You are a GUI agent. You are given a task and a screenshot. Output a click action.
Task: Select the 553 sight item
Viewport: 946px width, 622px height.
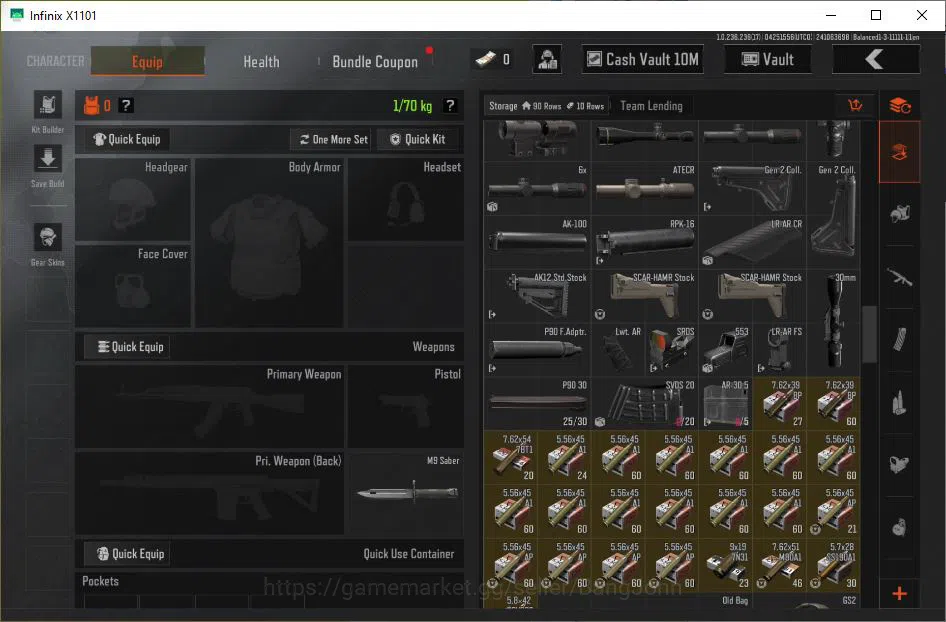726,350
